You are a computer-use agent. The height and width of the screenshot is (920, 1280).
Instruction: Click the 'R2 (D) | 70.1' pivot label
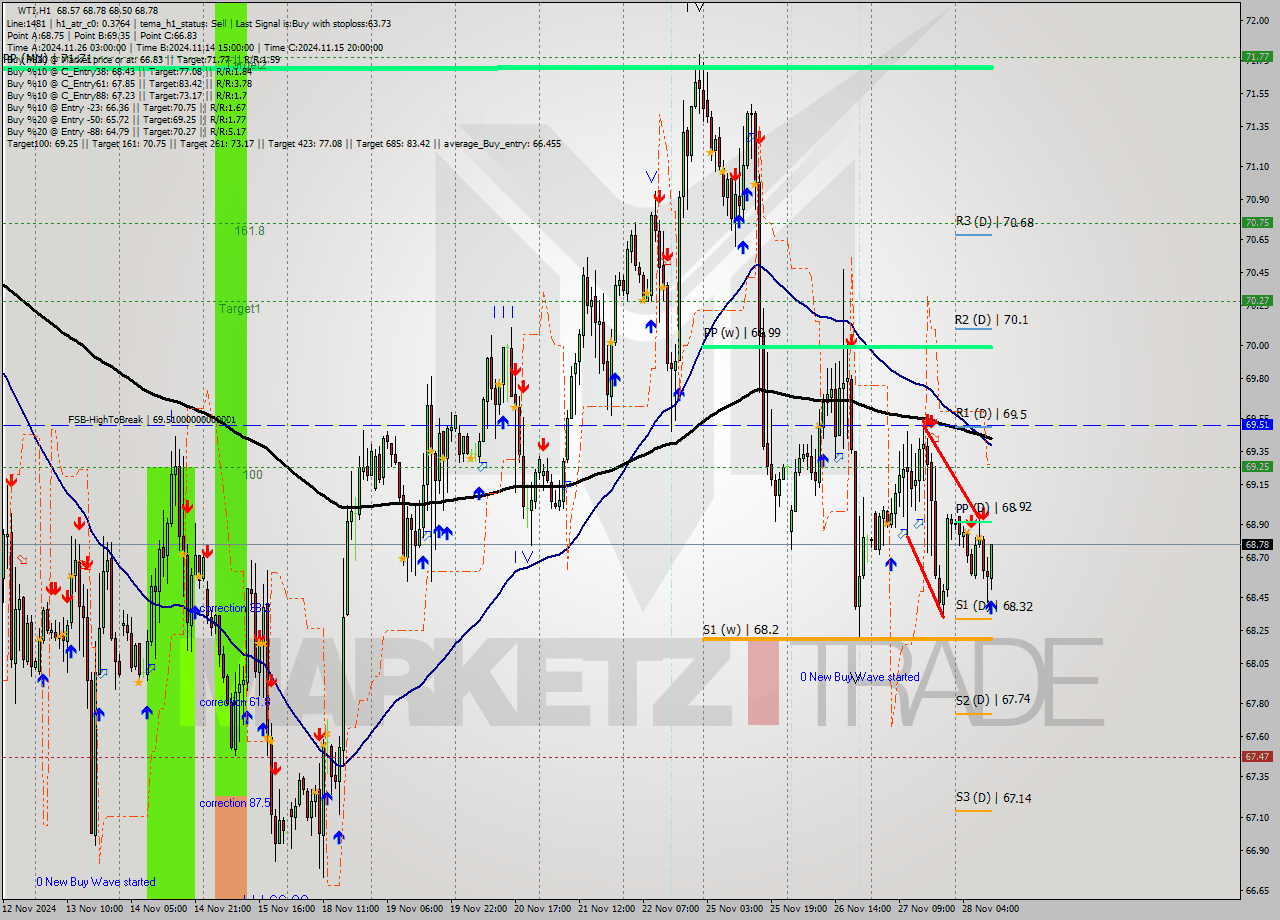991,320
